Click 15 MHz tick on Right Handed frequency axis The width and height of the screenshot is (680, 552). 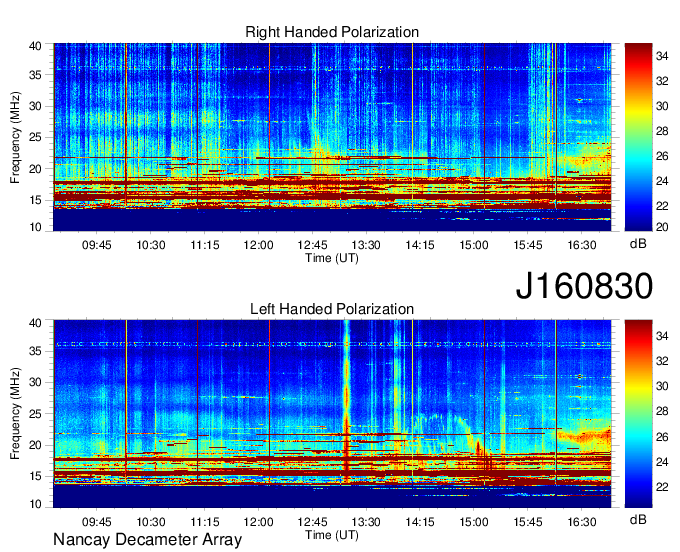pyautogui.click(x=35, y=200)
